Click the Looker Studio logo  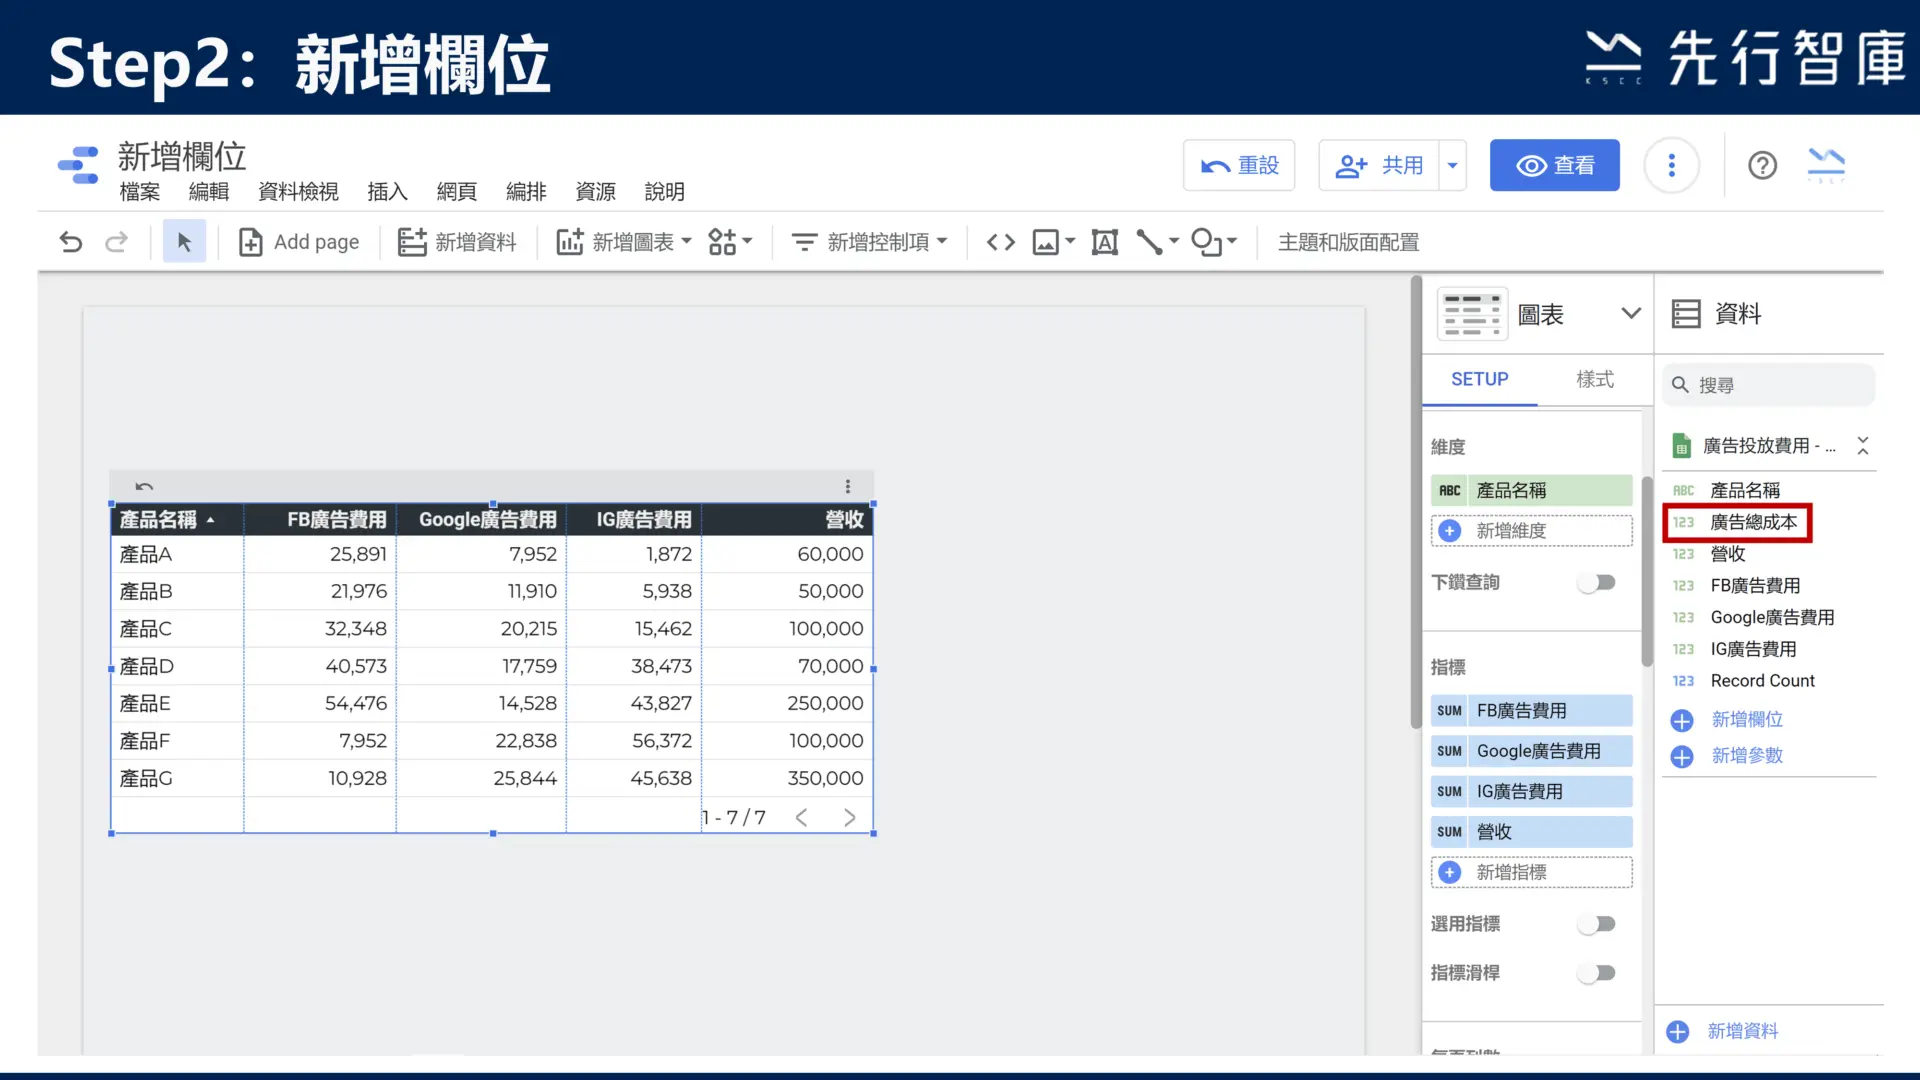click(x=78, y=165)
